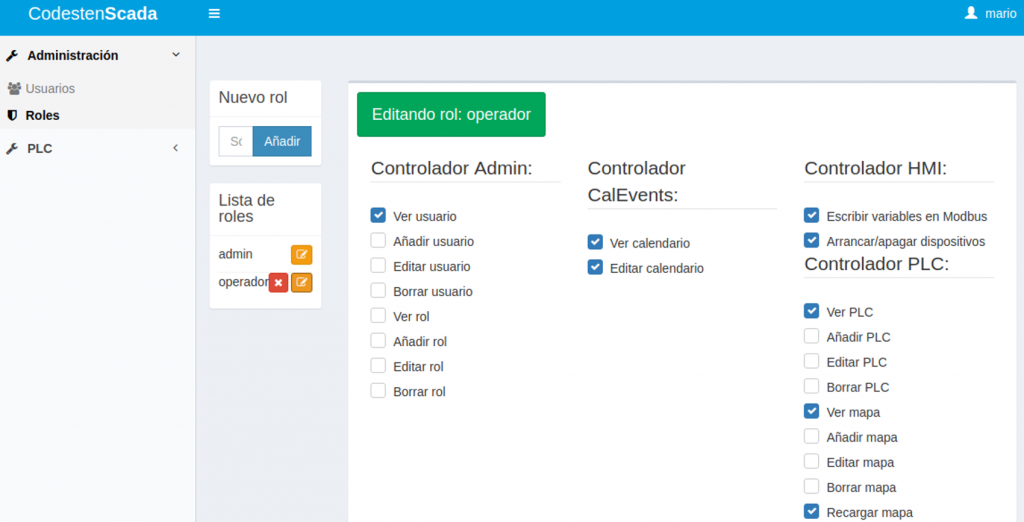Select the Roles sidebar item
1024x522 pixels.
point(42,115)
